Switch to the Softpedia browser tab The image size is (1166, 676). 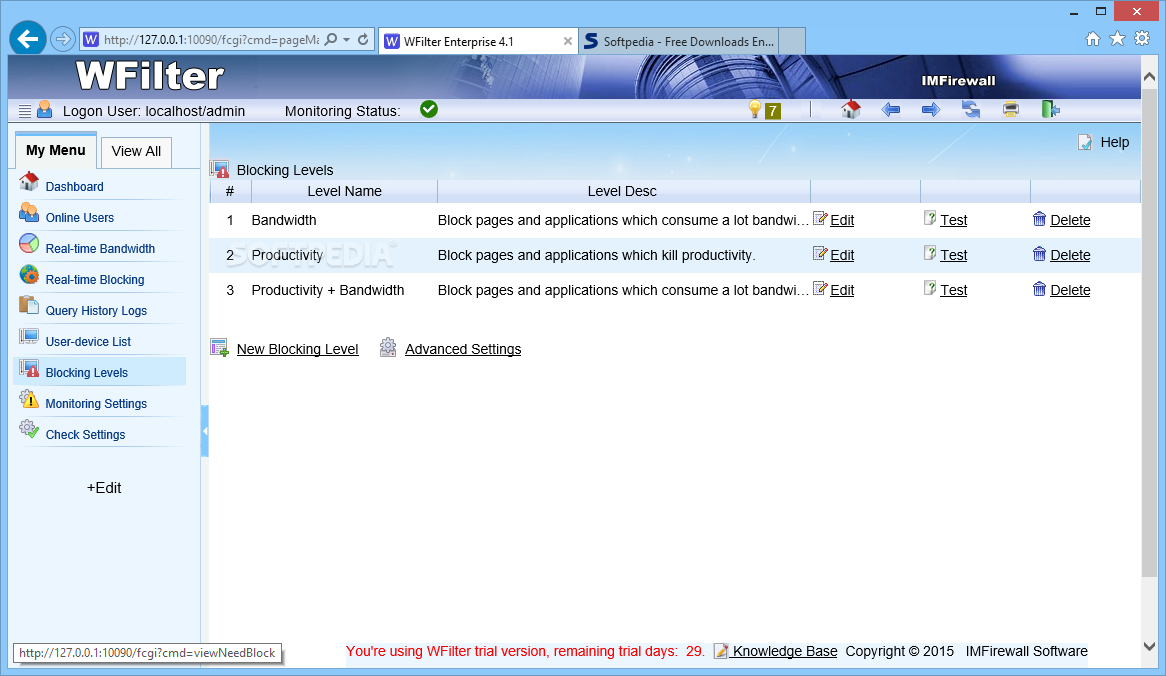[678, 42]
